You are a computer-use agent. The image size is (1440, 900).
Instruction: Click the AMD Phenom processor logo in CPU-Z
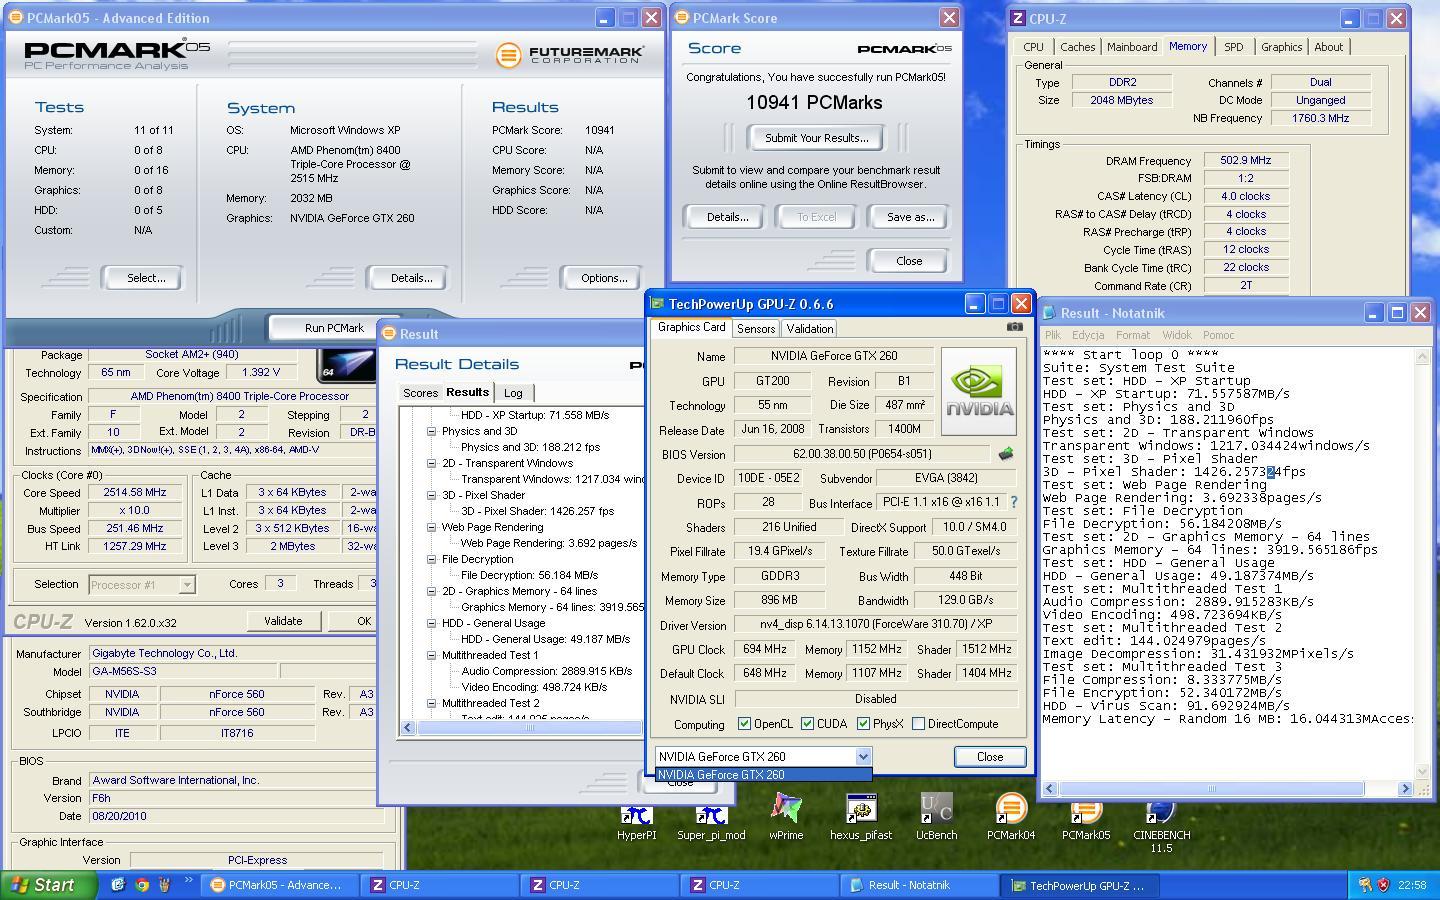click(346, 365)
